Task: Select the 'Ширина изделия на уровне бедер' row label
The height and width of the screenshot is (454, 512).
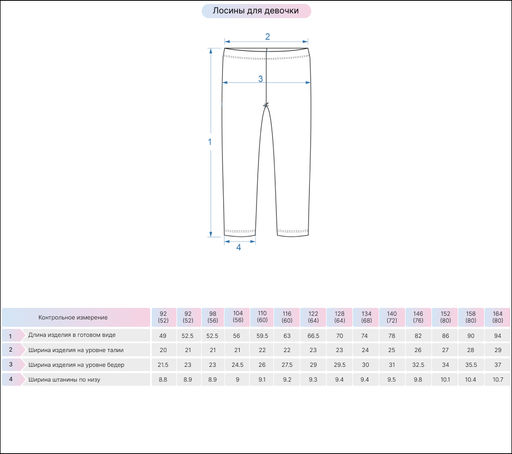Action: [76, 365]
